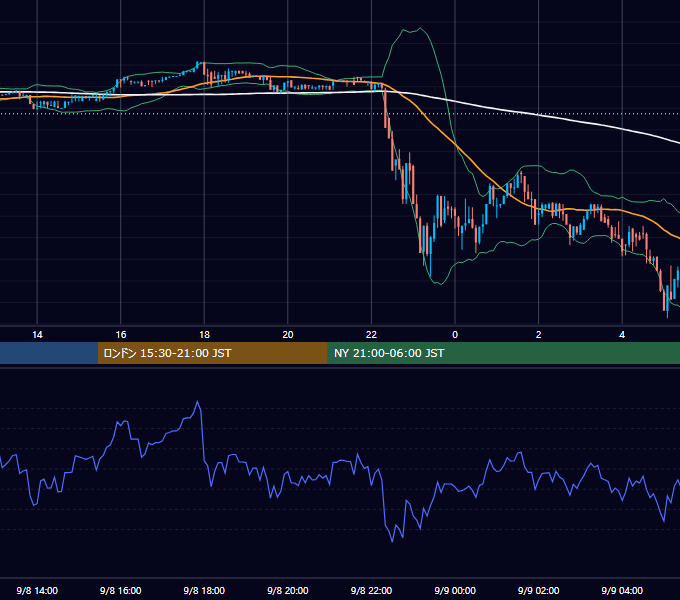Click the upper Bollinger band peak after 22:00

[x=419, y=29]
